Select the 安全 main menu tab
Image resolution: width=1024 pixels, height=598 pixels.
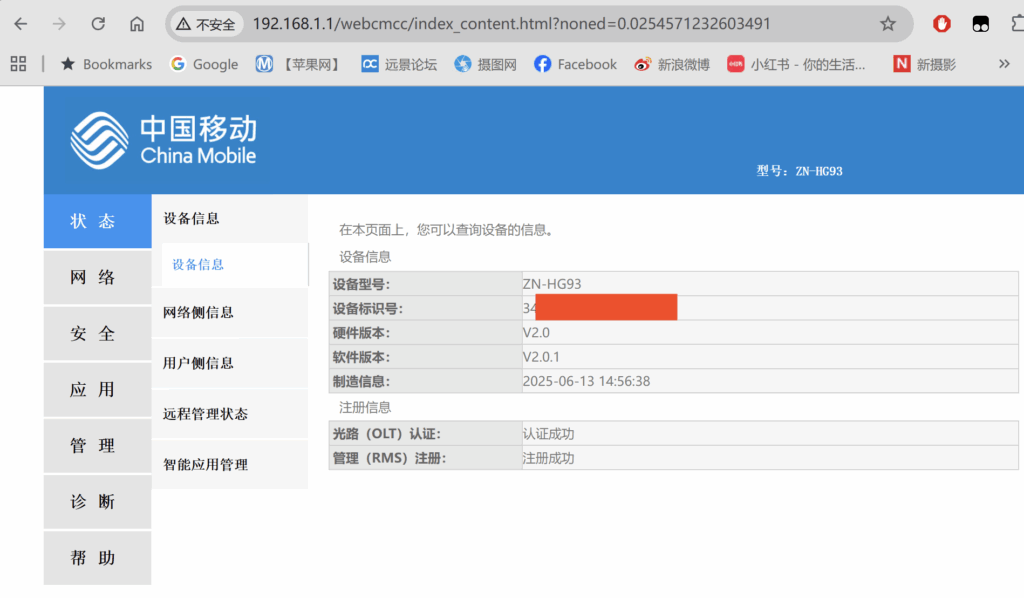tap(97, 334)
